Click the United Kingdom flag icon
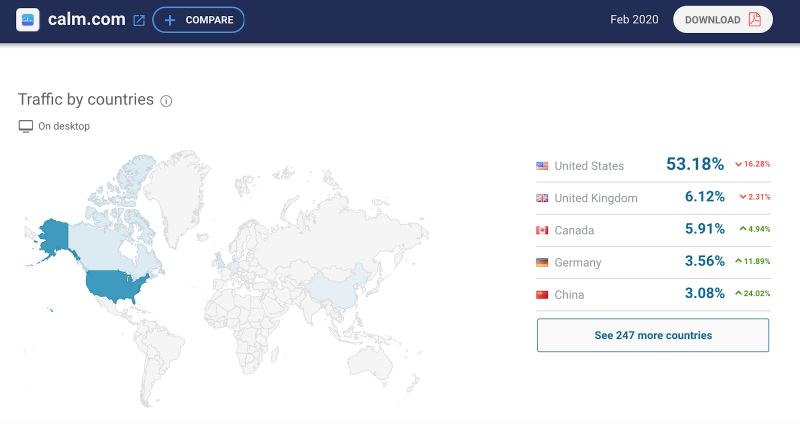The height and width of the screenshot is (424, 800). (x=542, y=198)
